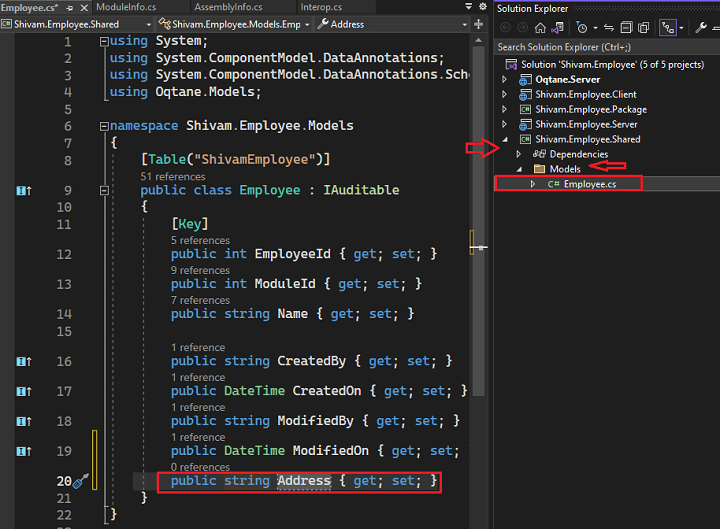This screenshot has width=720, height=529.
Task: Click the '51 references' CodeLens link
Action: click(172, 176)
